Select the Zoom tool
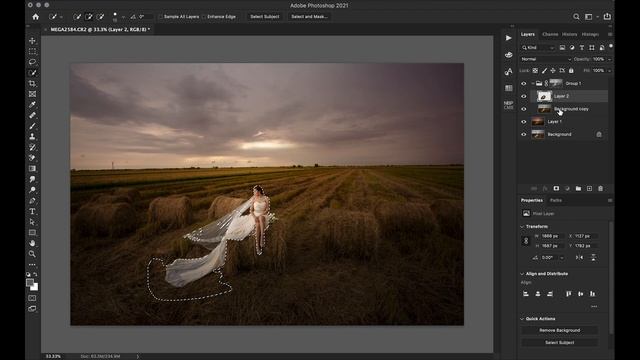Screen dimensions: 640x360 (x=32, y=254)
